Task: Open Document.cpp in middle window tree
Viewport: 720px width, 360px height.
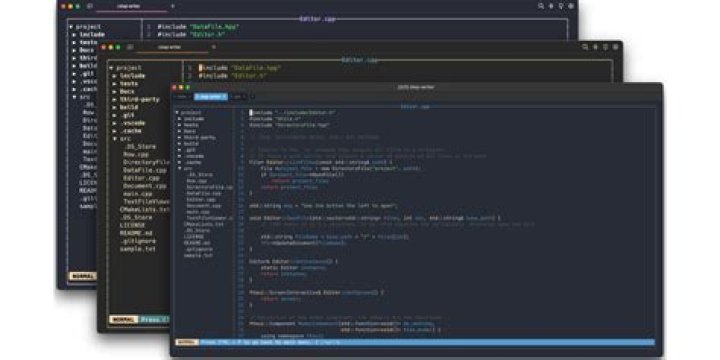Action: coord(145,186)
